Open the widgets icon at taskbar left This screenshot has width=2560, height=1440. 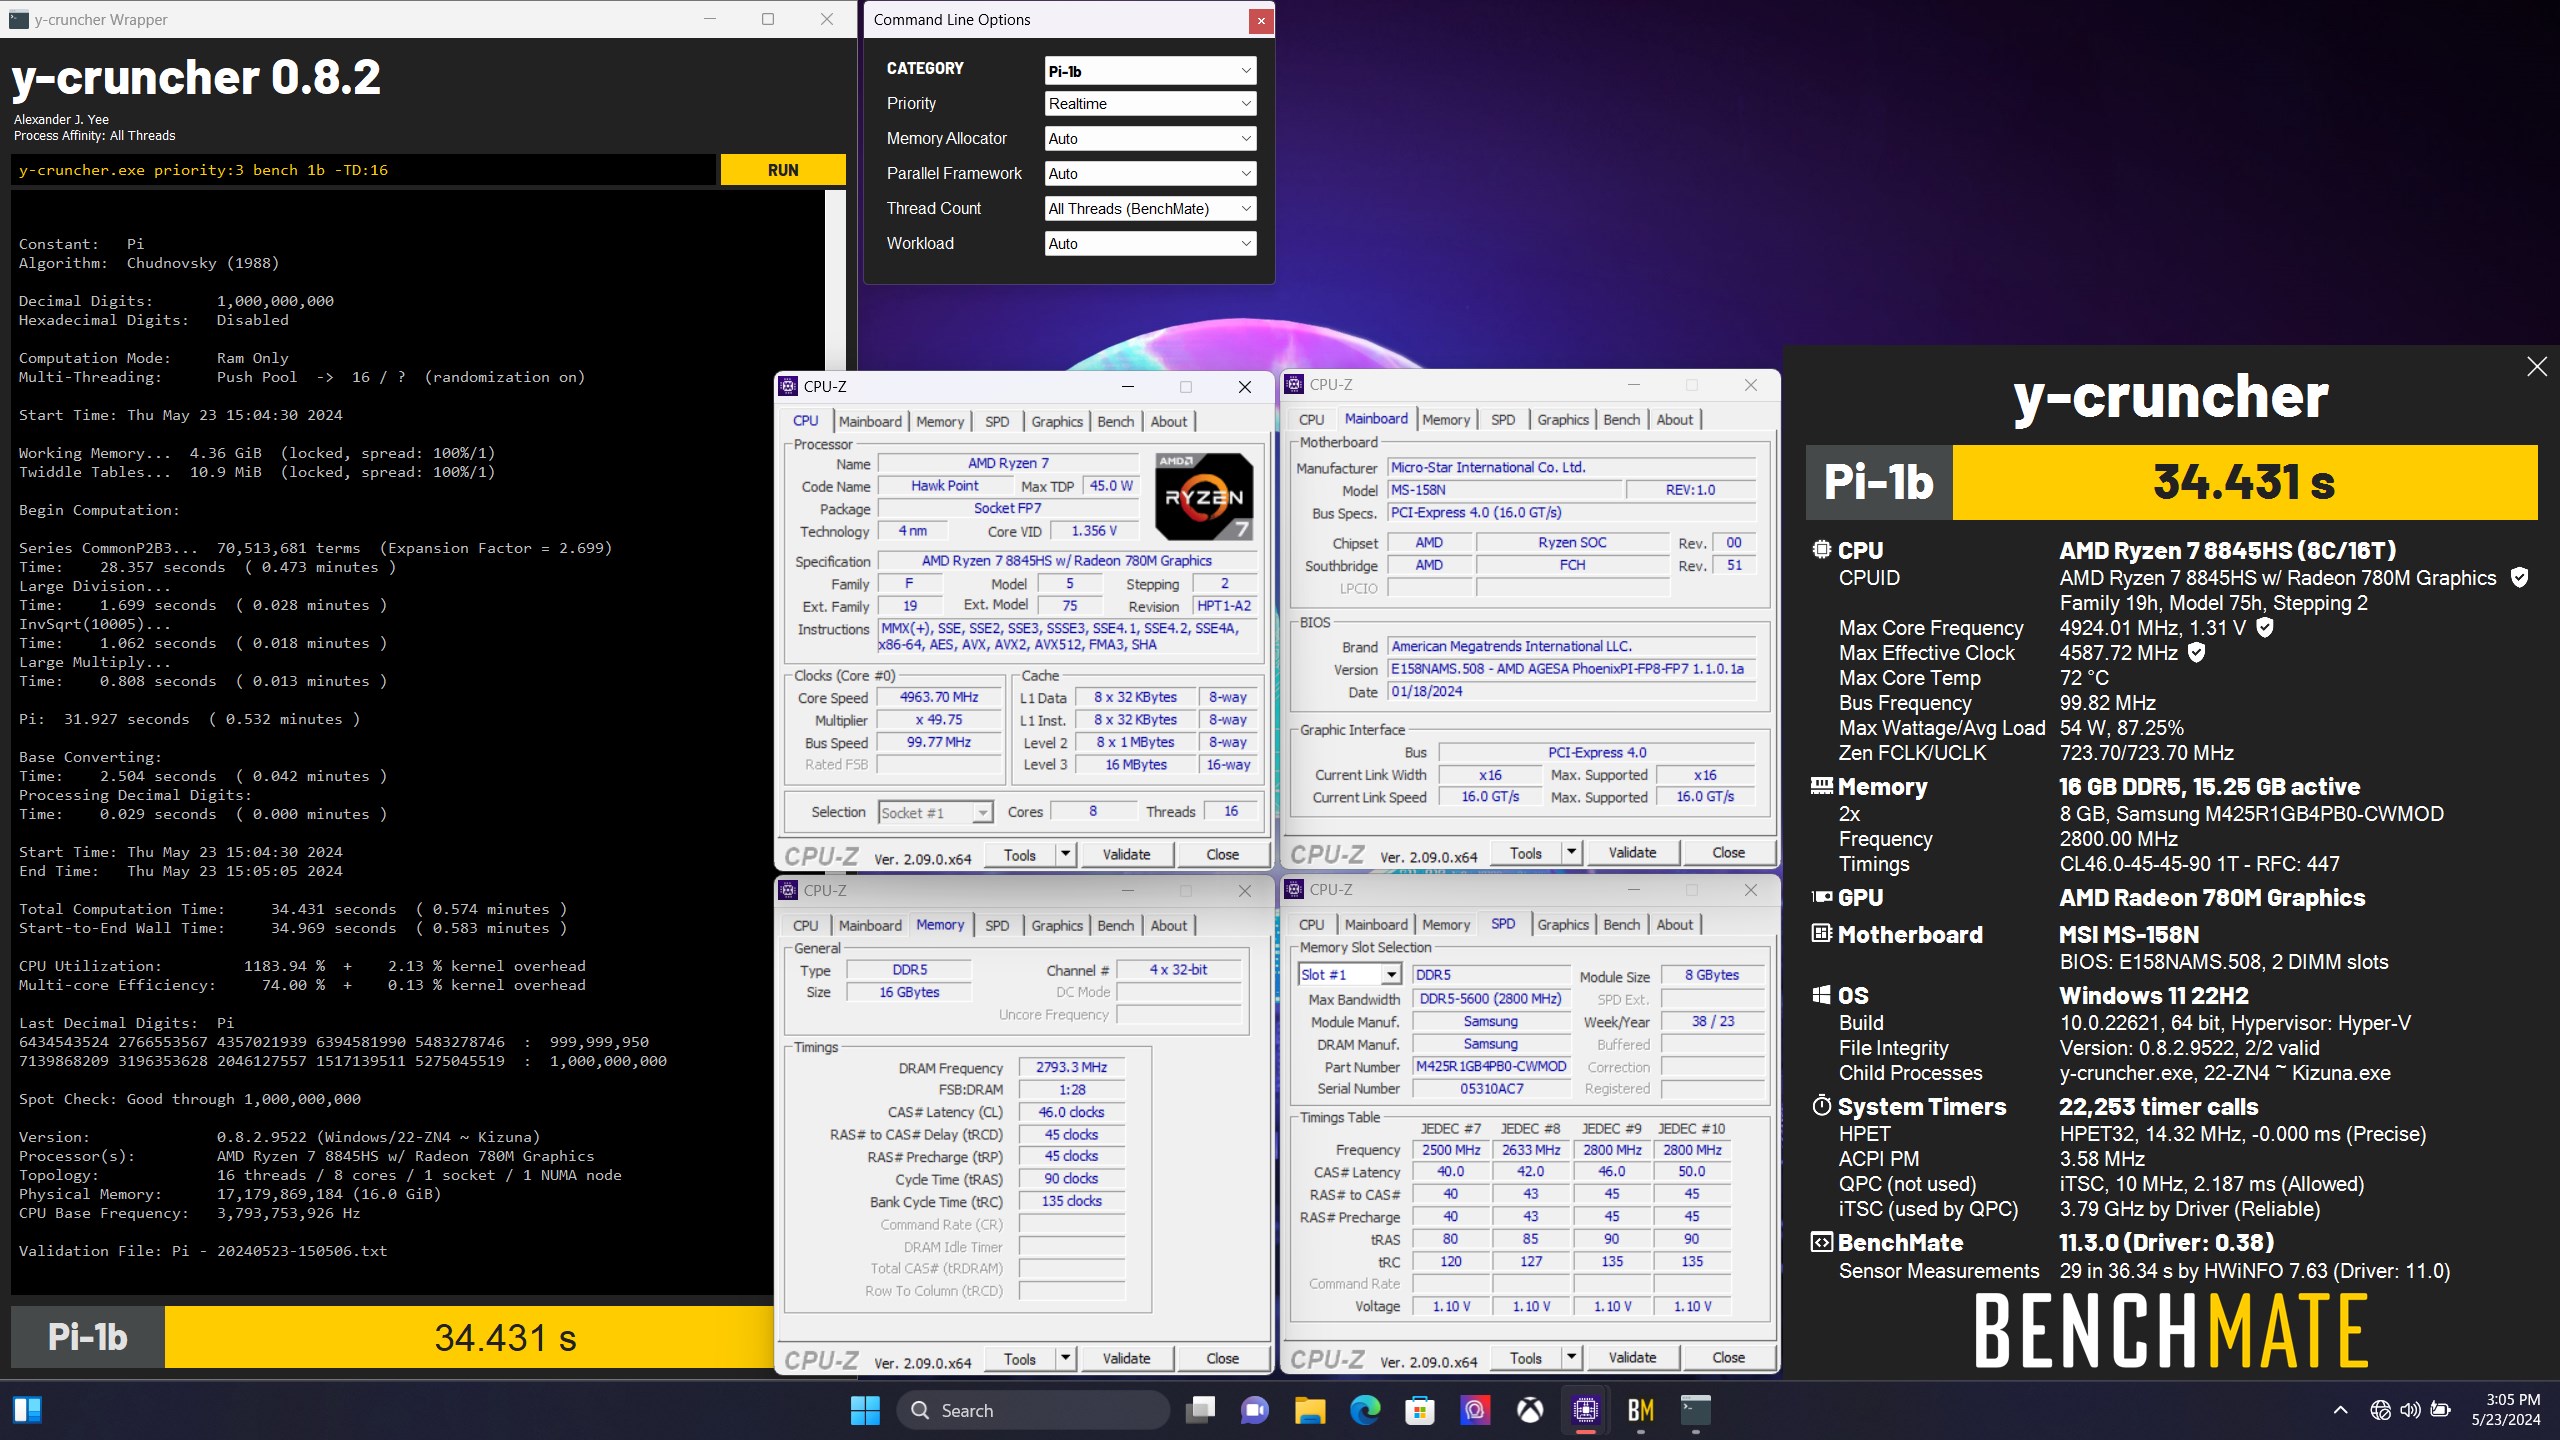(x=27, y=1411)
